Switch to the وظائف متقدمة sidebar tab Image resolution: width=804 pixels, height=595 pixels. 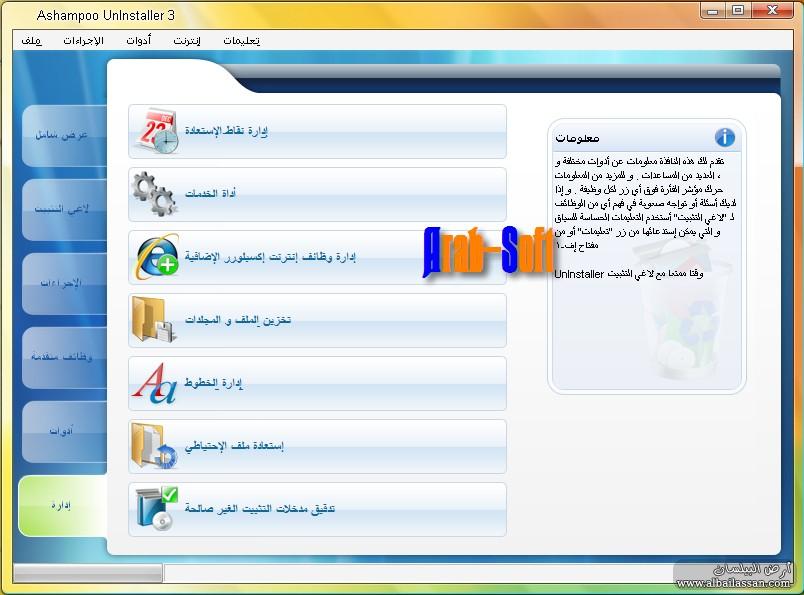[64, 357]
